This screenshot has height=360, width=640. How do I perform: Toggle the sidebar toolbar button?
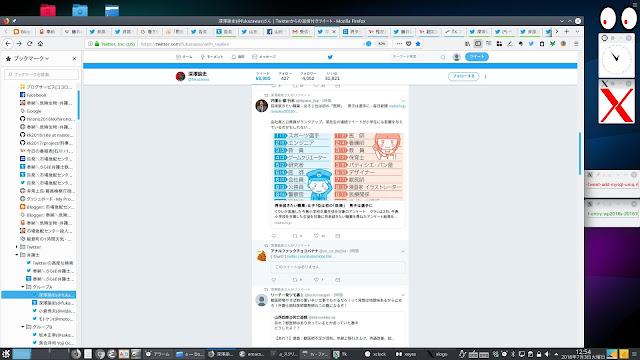(x=478, y=44)
